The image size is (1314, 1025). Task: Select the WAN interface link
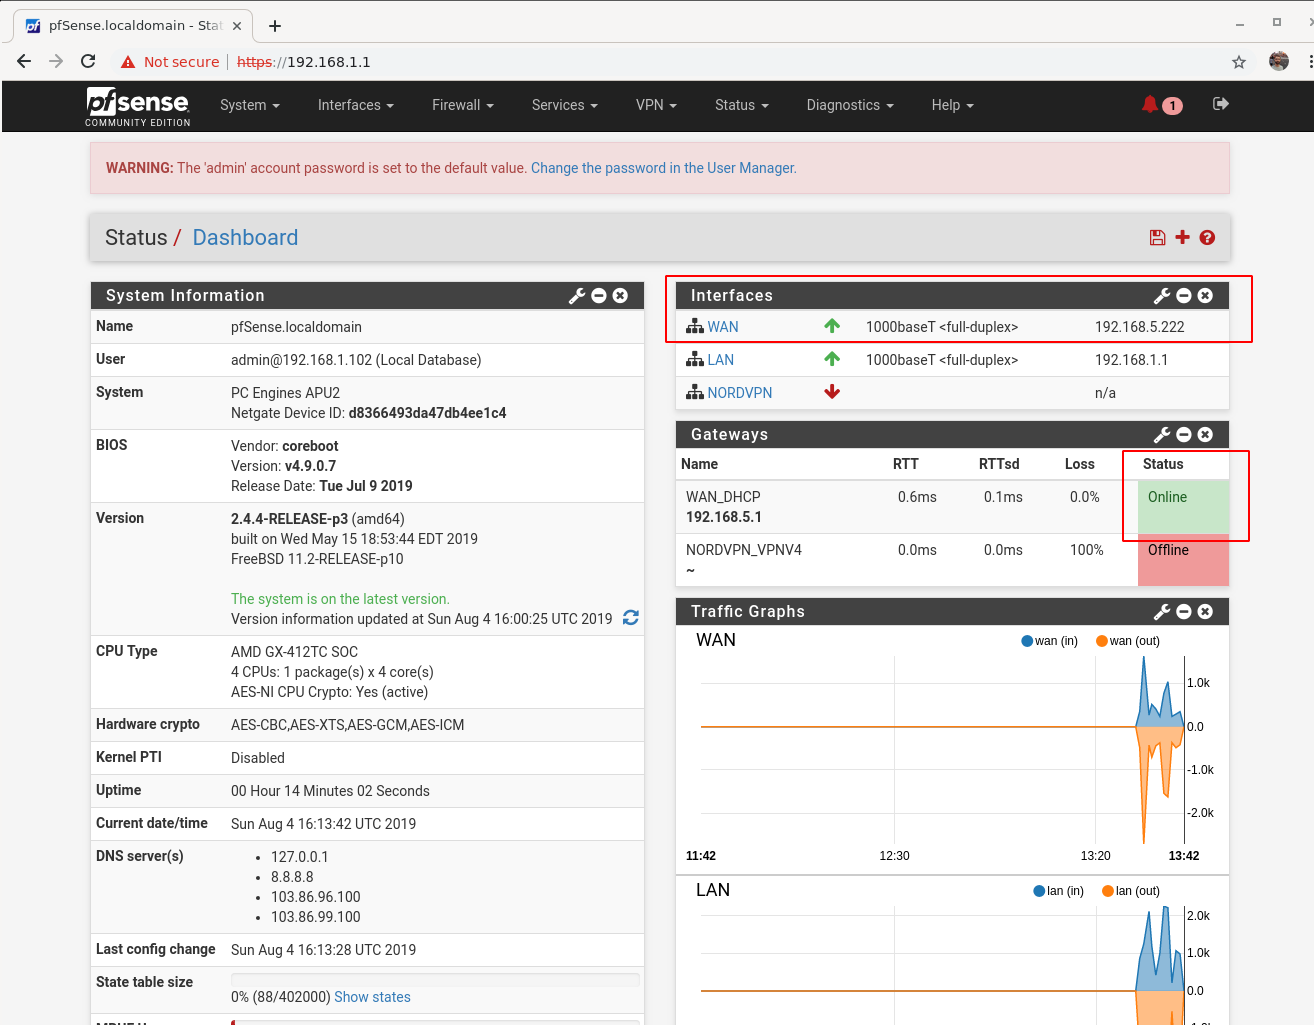pos(723,326)
